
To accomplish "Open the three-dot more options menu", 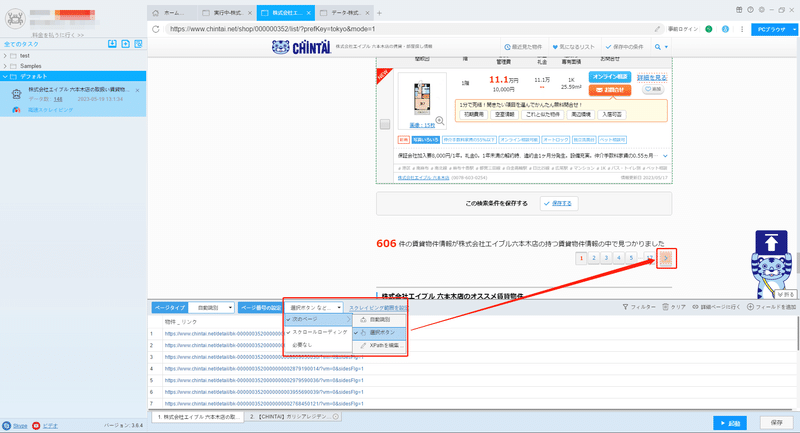I will [742, 29].
